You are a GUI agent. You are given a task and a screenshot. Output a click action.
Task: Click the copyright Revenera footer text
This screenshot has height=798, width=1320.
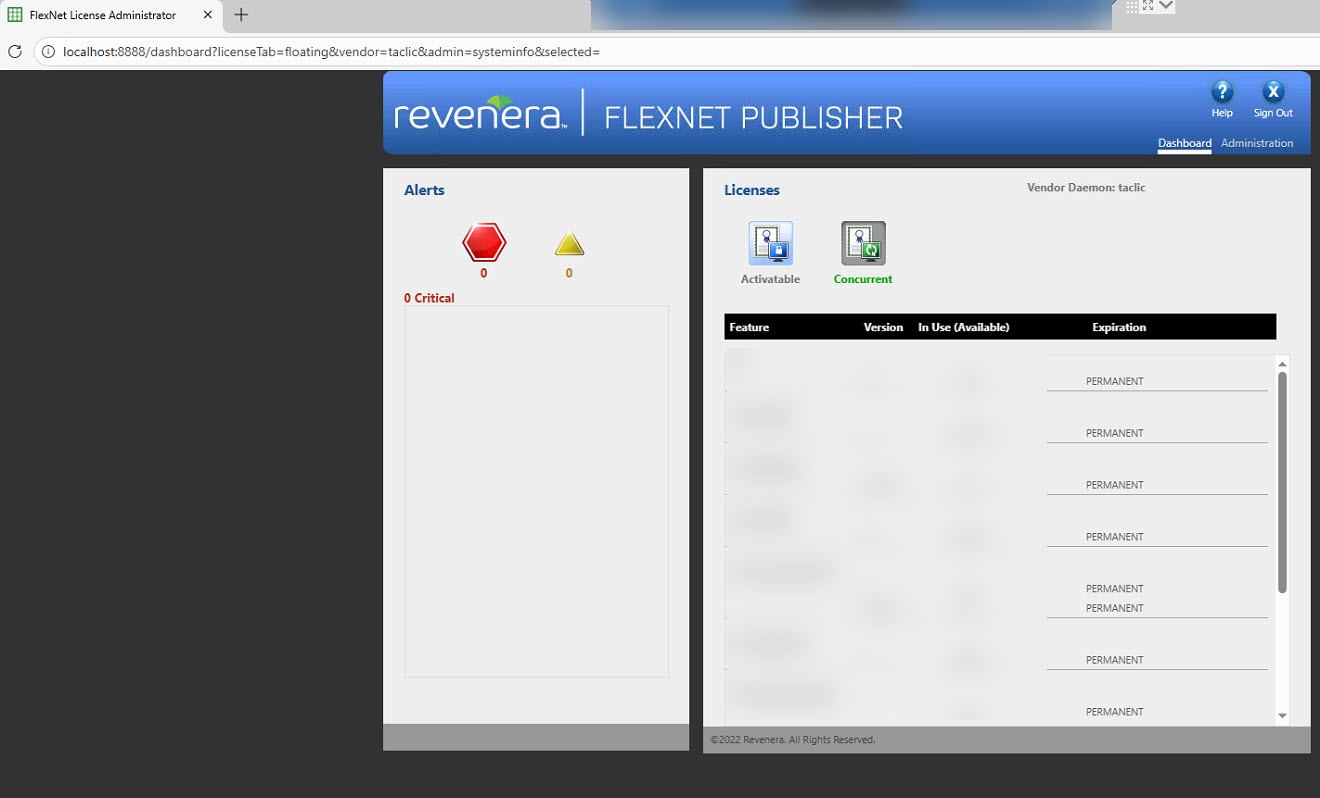[x=793, y=740]
